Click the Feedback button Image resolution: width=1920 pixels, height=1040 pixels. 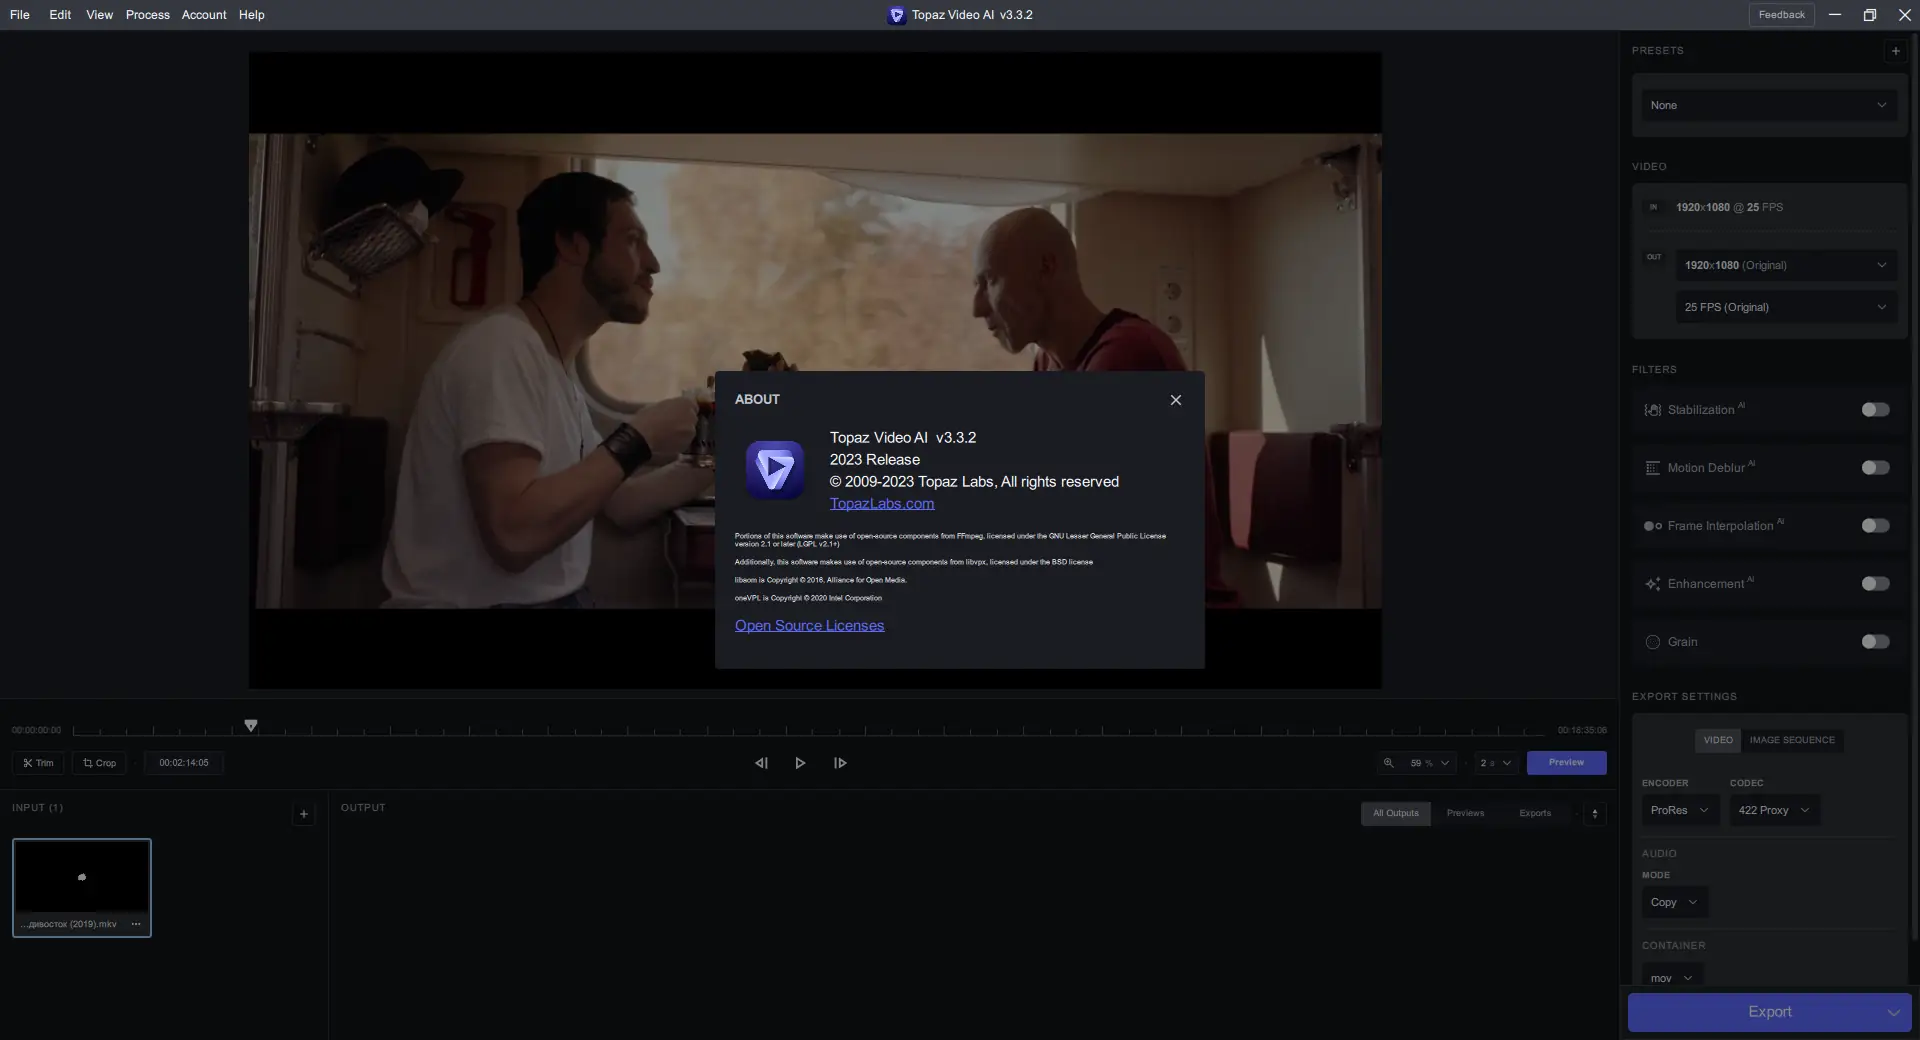click(1781, 15)
